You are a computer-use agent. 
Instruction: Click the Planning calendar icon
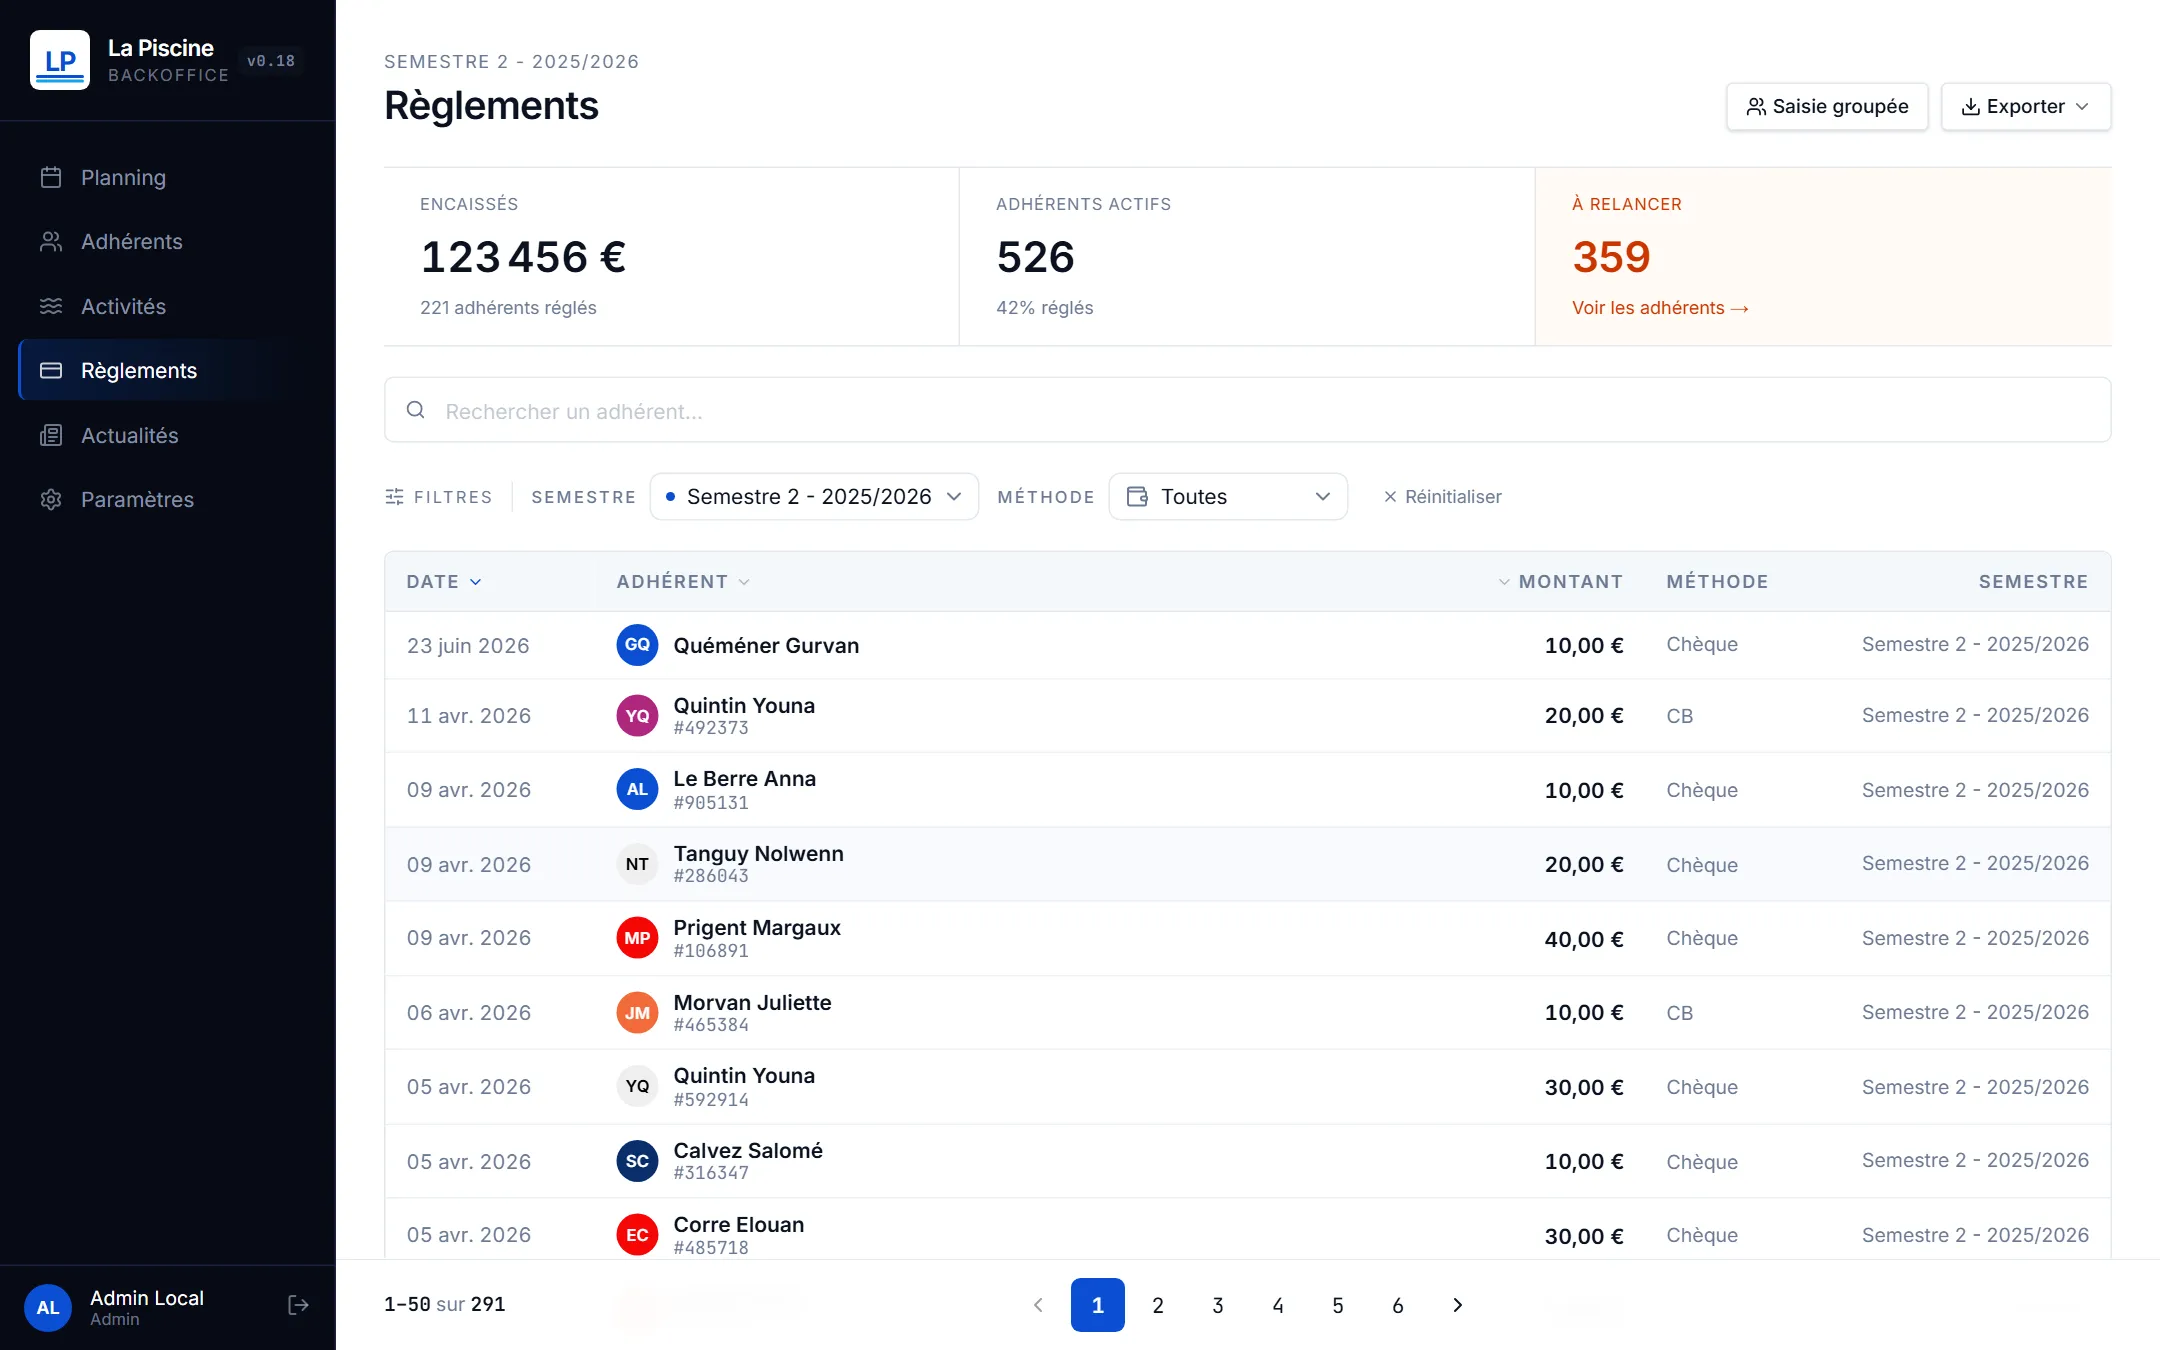point(51,177)
